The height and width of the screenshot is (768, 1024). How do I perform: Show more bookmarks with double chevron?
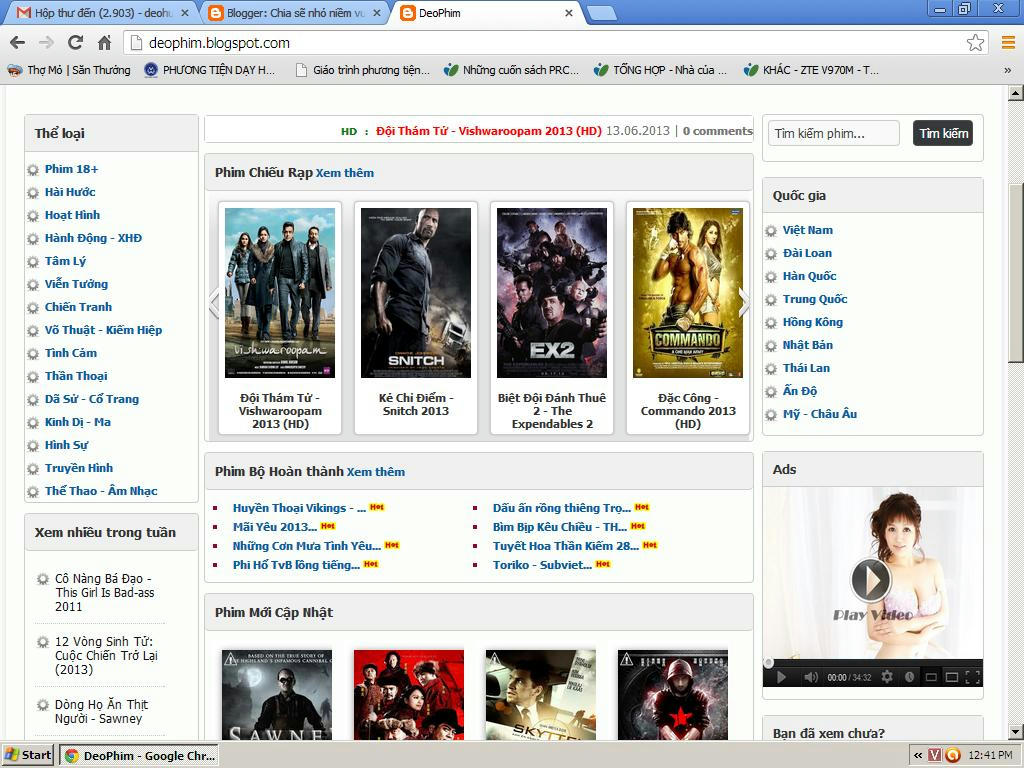click(1008, 70)
